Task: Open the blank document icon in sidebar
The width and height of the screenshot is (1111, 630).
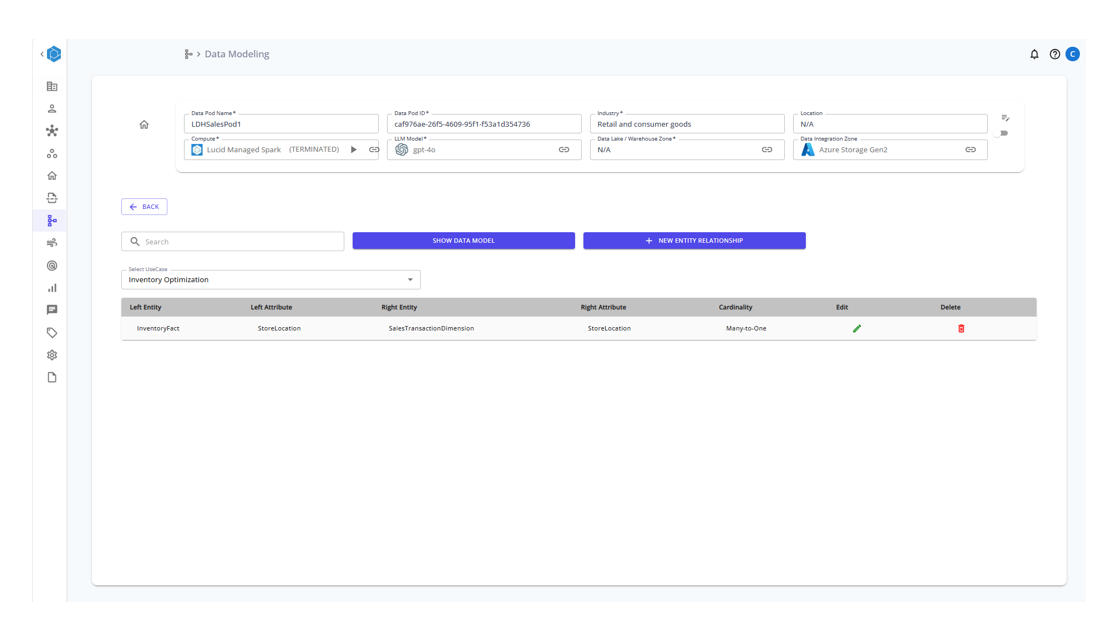Action: [52, 378]
